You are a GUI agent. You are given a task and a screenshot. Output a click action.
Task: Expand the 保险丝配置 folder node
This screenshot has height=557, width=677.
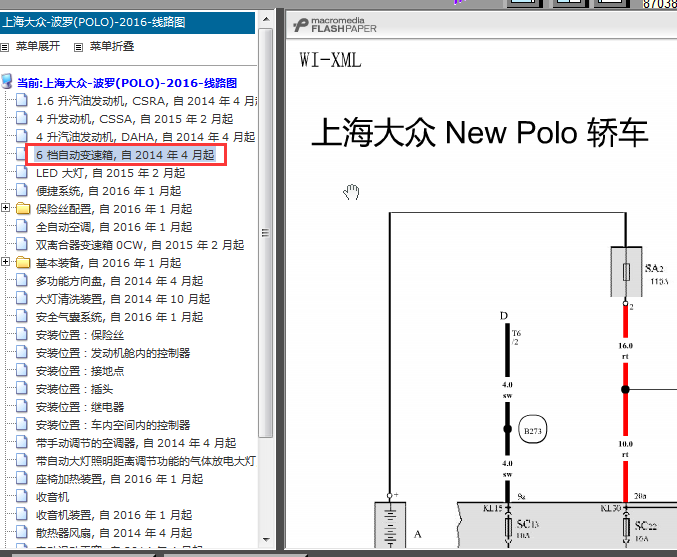[5, 208]
